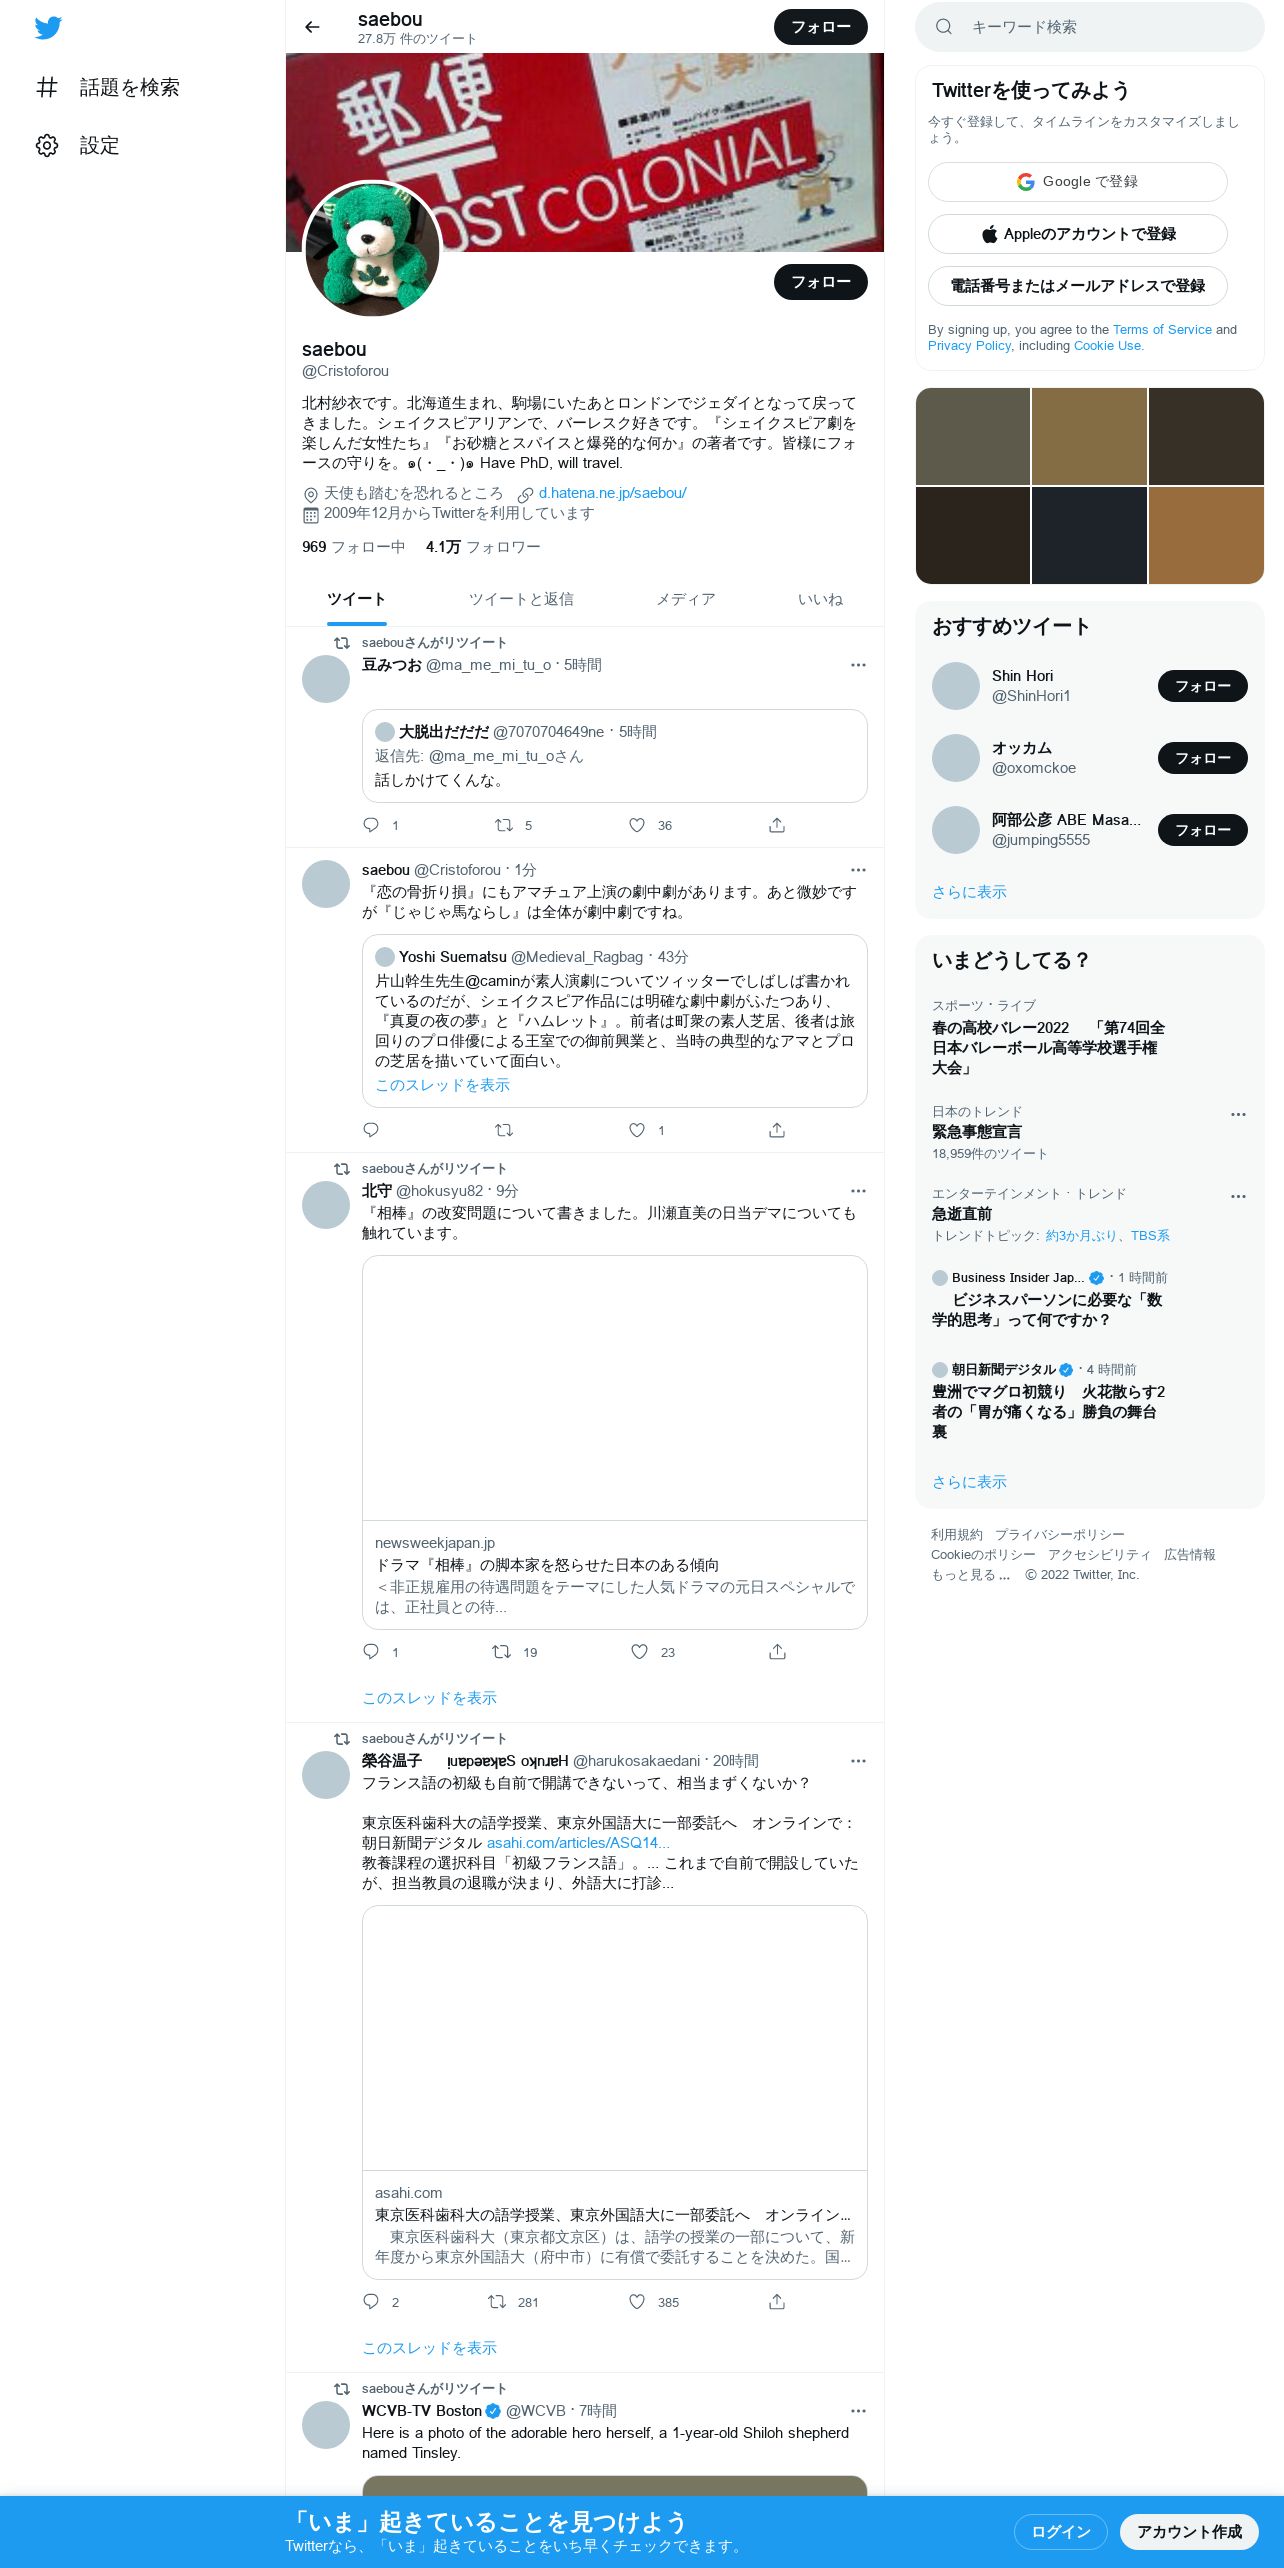Open more options on 豆みつお tweet
Screen dimensions: 1284x2568
point(858,665)
